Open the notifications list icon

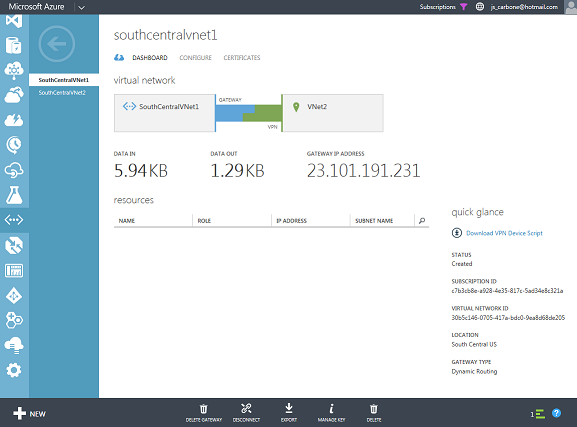click(540, 414)
